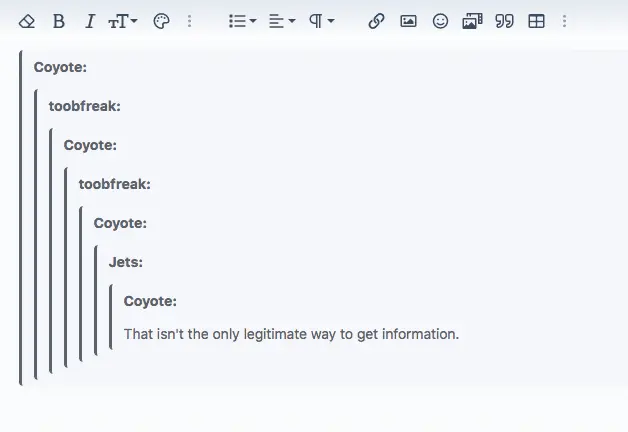Click the 'Coyote:' header directly above 'Jets:'
The height and width of the screenshot is (432, 628).
[120, 223]
